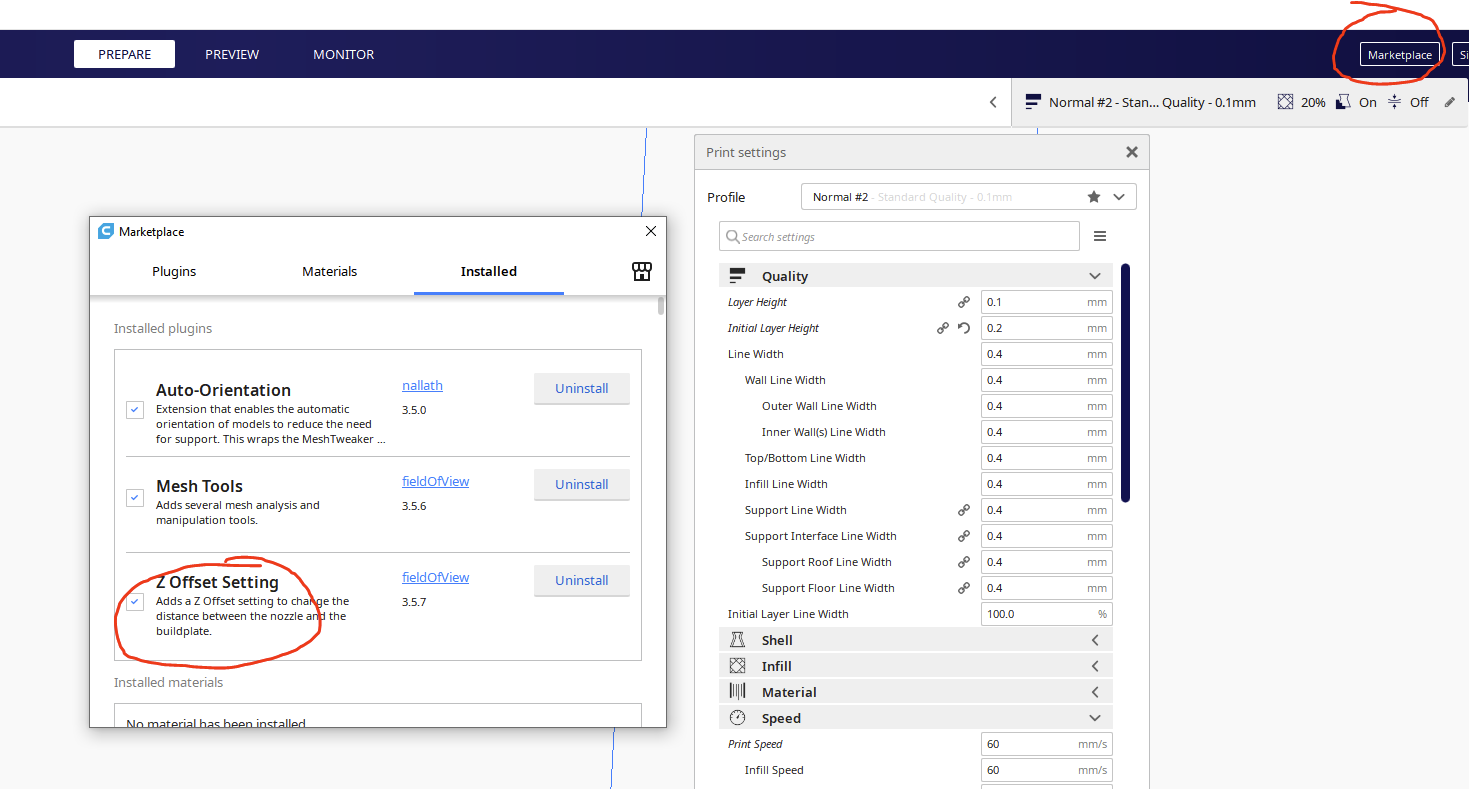1469x789 pixels.
Task: Open the MONITOR stage
Action: tap(344, 54)
